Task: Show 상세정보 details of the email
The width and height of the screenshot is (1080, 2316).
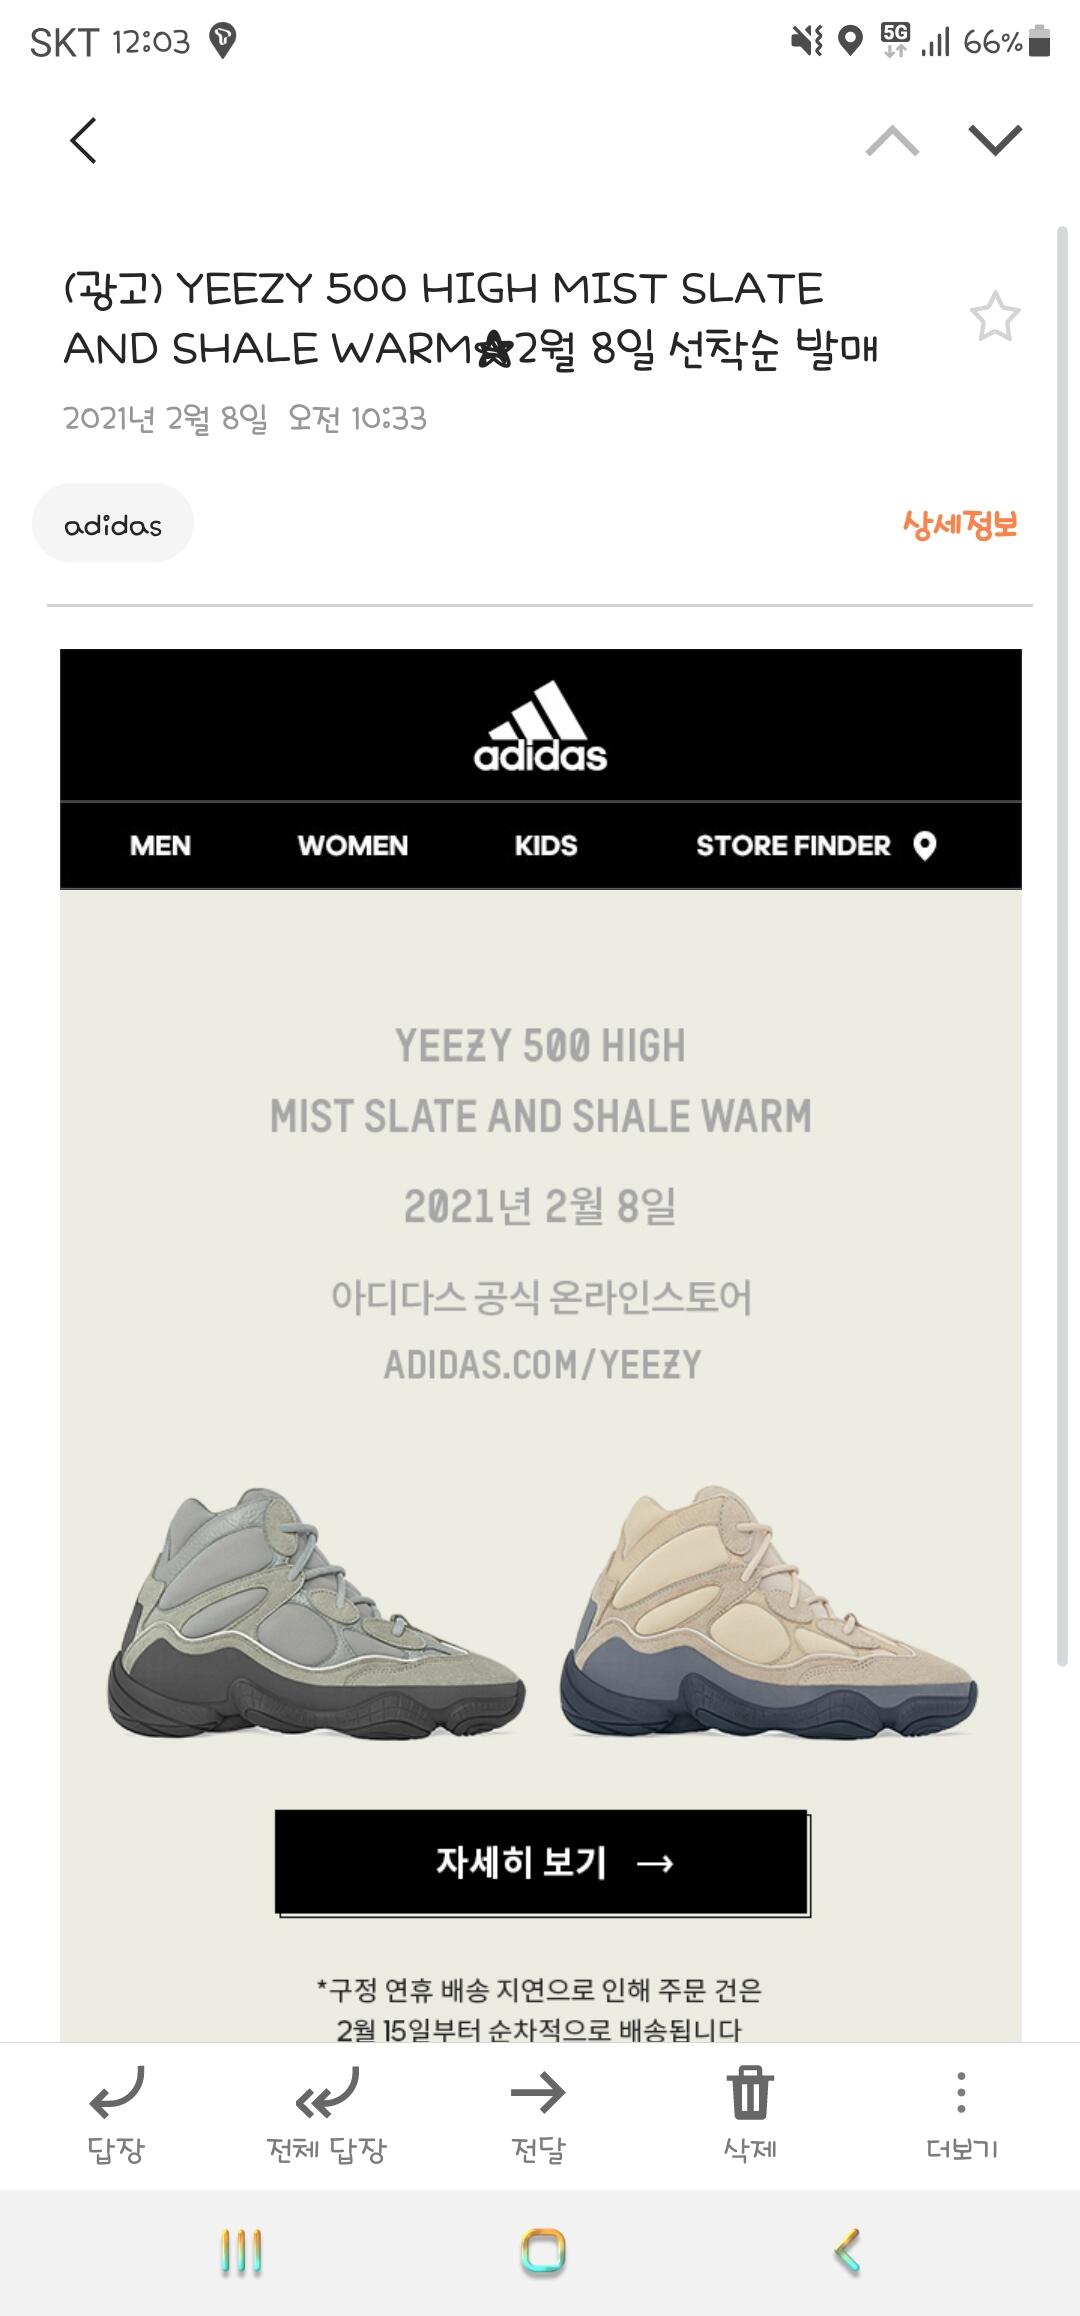Action: pos(959,524)
